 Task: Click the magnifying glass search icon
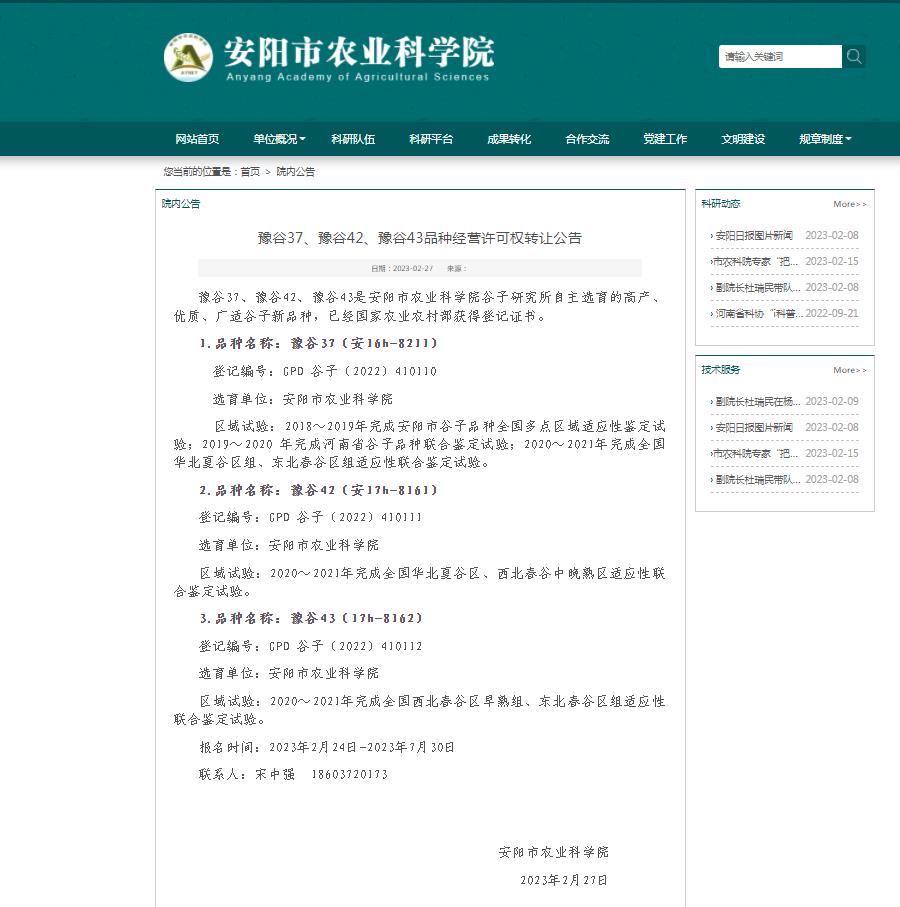(854, 57)
